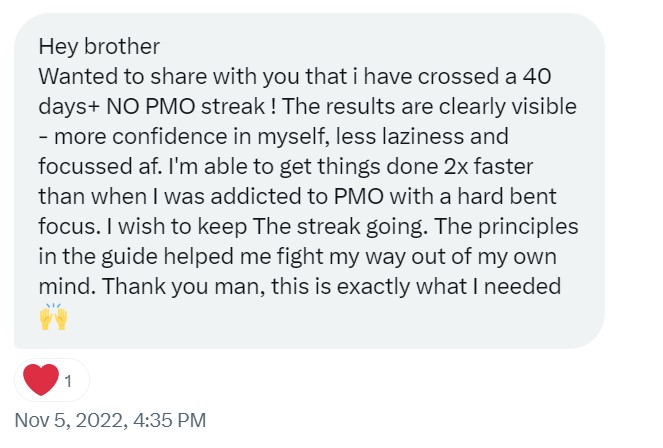663x448 pixels.
Task: Click the words 'NO PMO streak'
Action: [x=185, y=107]
